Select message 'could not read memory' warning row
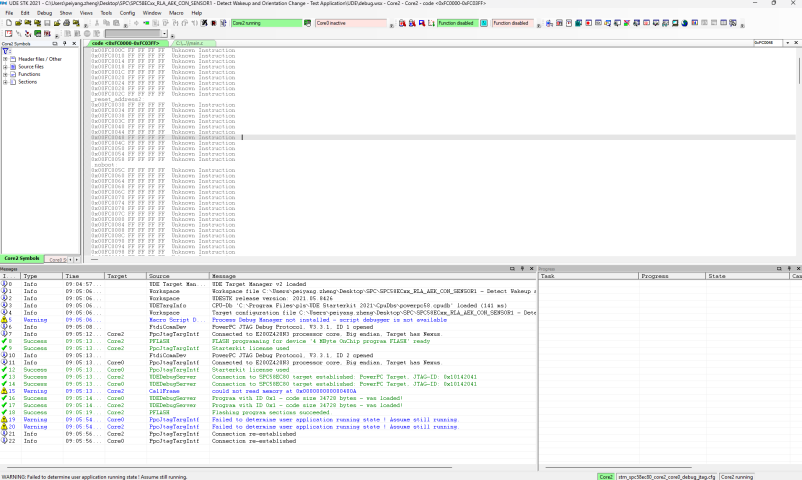The height and width of the screenshot is (480, 802). 268,391
